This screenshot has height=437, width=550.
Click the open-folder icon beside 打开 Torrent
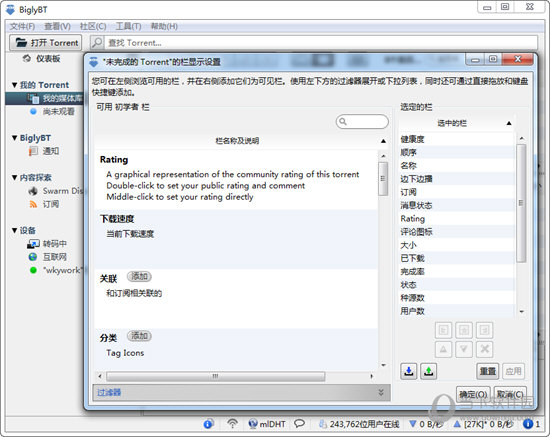point(21,42)
